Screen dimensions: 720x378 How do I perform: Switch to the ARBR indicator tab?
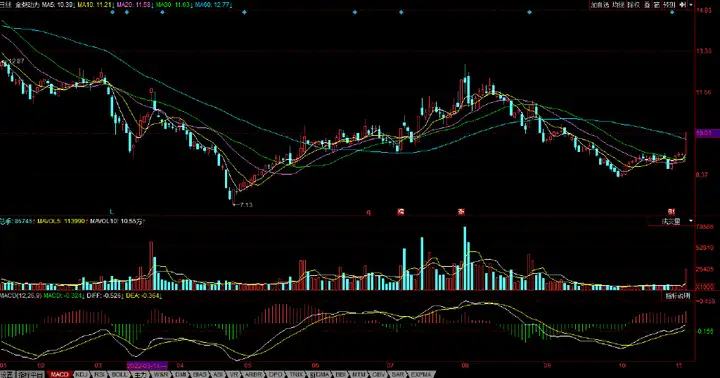pyautogui.click(x=254, y=374)
